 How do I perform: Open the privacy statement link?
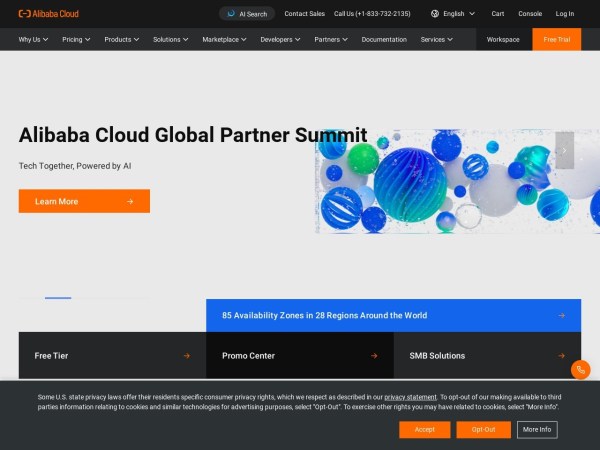[x=410, y=397]
